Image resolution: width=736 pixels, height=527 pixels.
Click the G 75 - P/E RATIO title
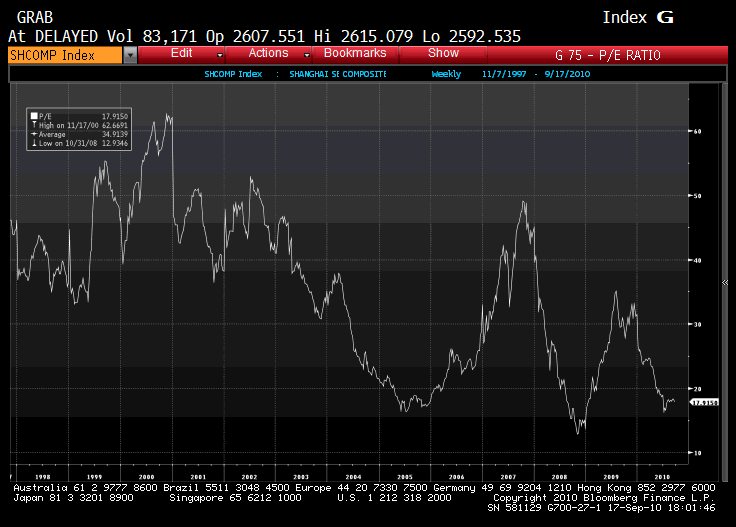point(607,55)
